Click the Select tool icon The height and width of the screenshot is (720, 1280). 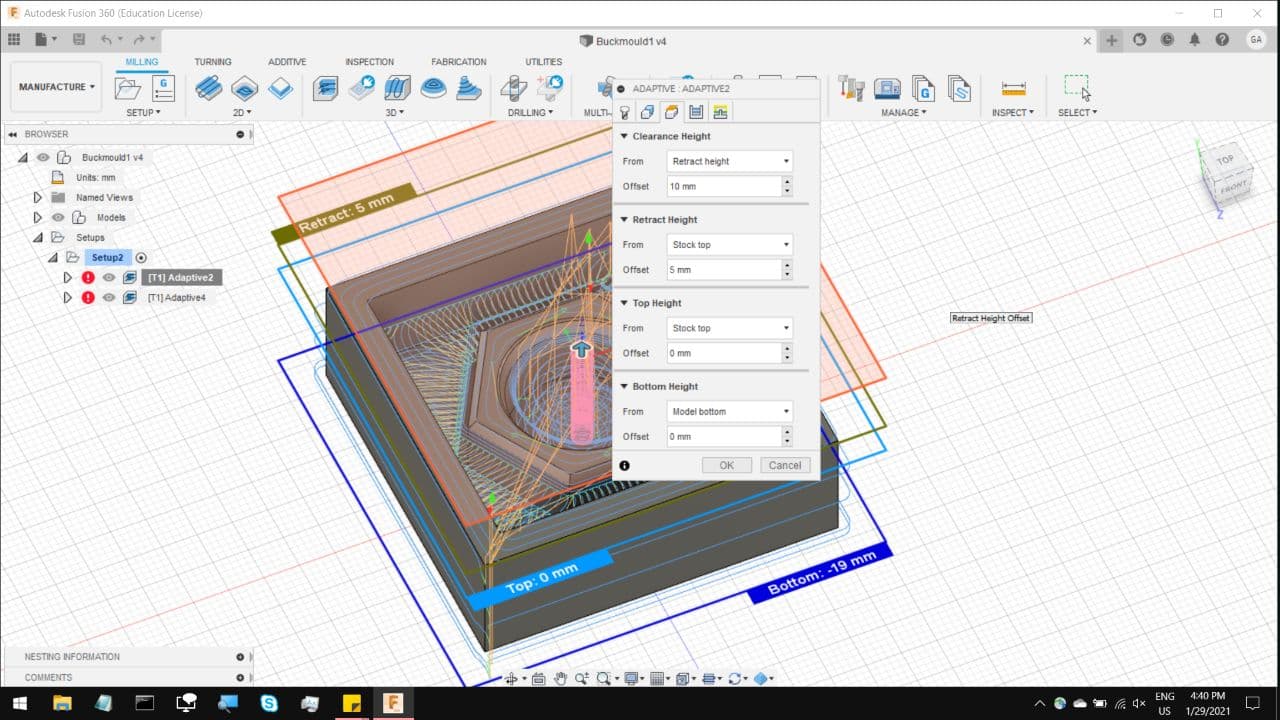click(x=1077, y=87)
